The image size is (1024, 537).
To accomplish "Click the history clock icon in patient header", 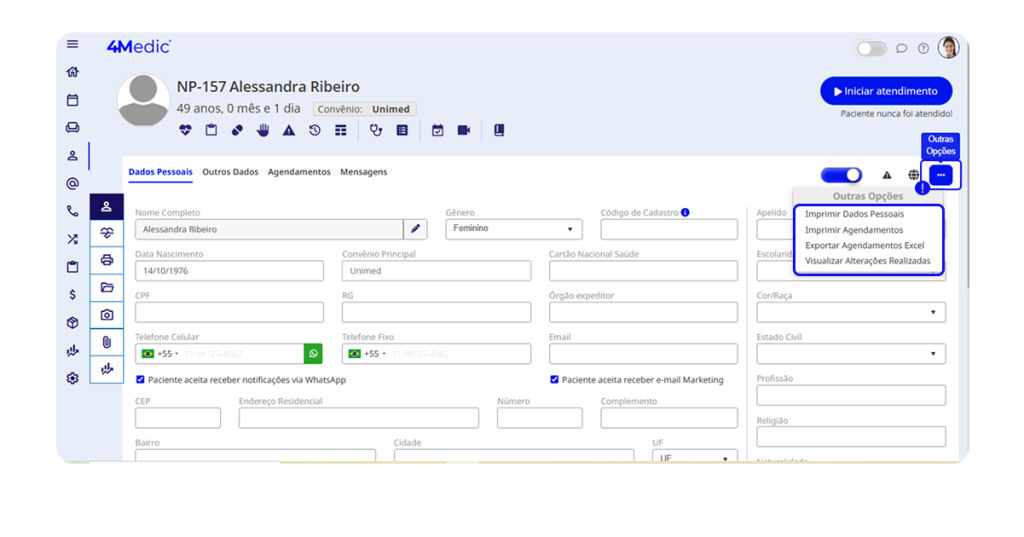I will click(x=315, y=130).
